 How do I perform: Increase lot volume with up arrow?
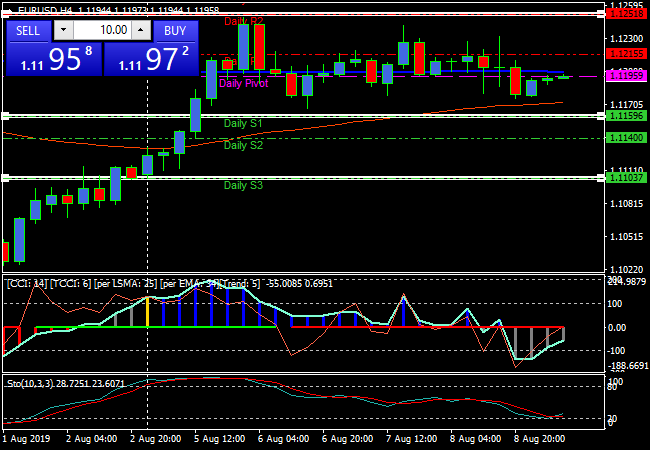point(141,30)
